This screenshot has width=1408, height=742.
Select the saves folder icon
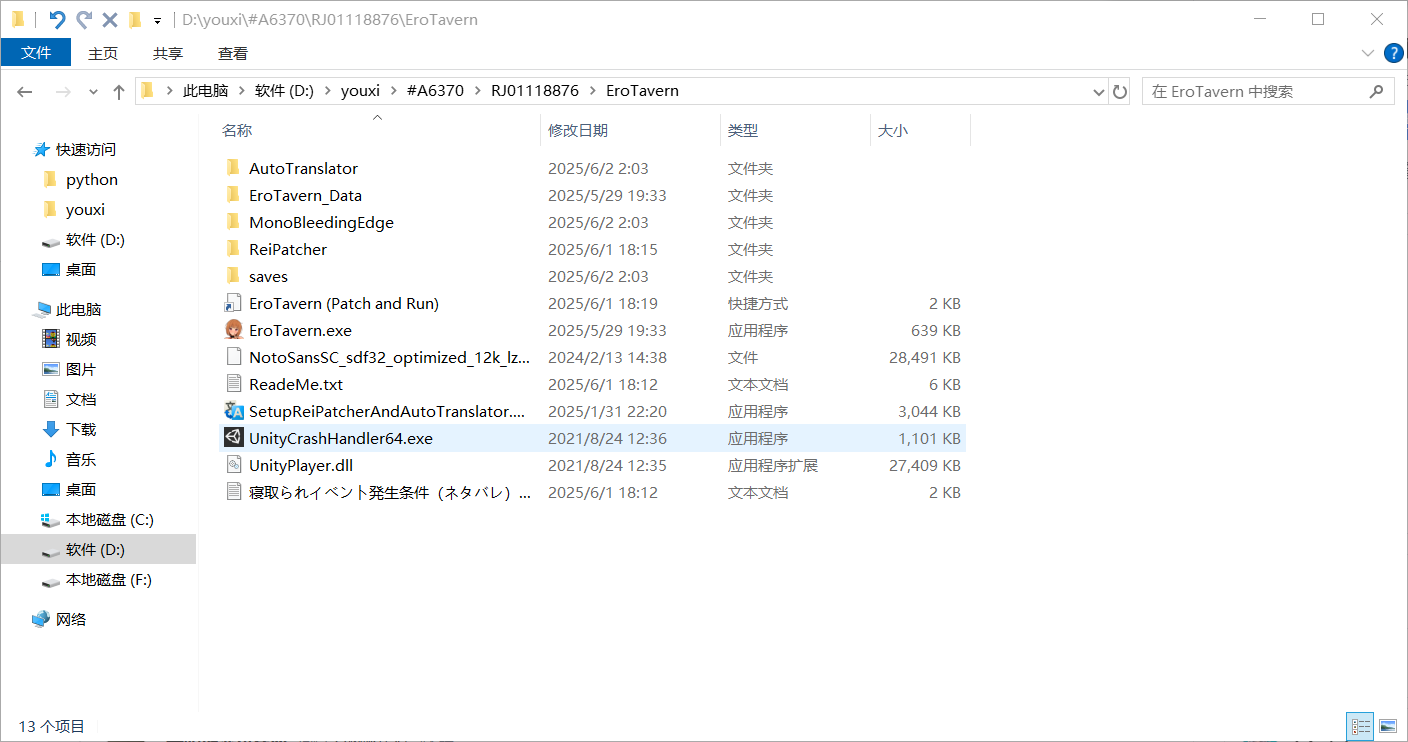click(234, 276)
